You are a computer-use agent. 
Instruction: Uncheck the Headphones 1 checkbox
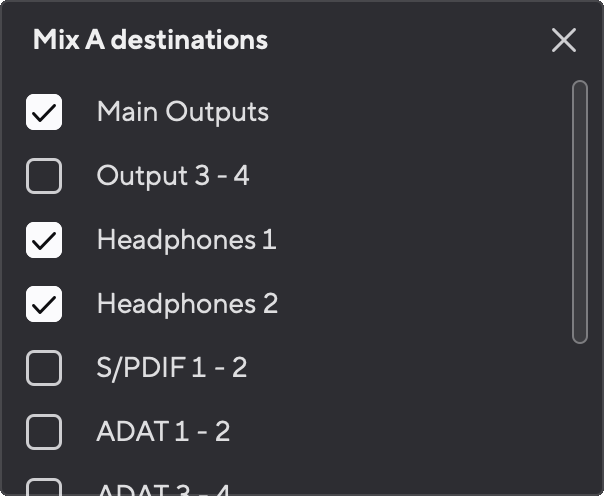[x=44, y=240]
